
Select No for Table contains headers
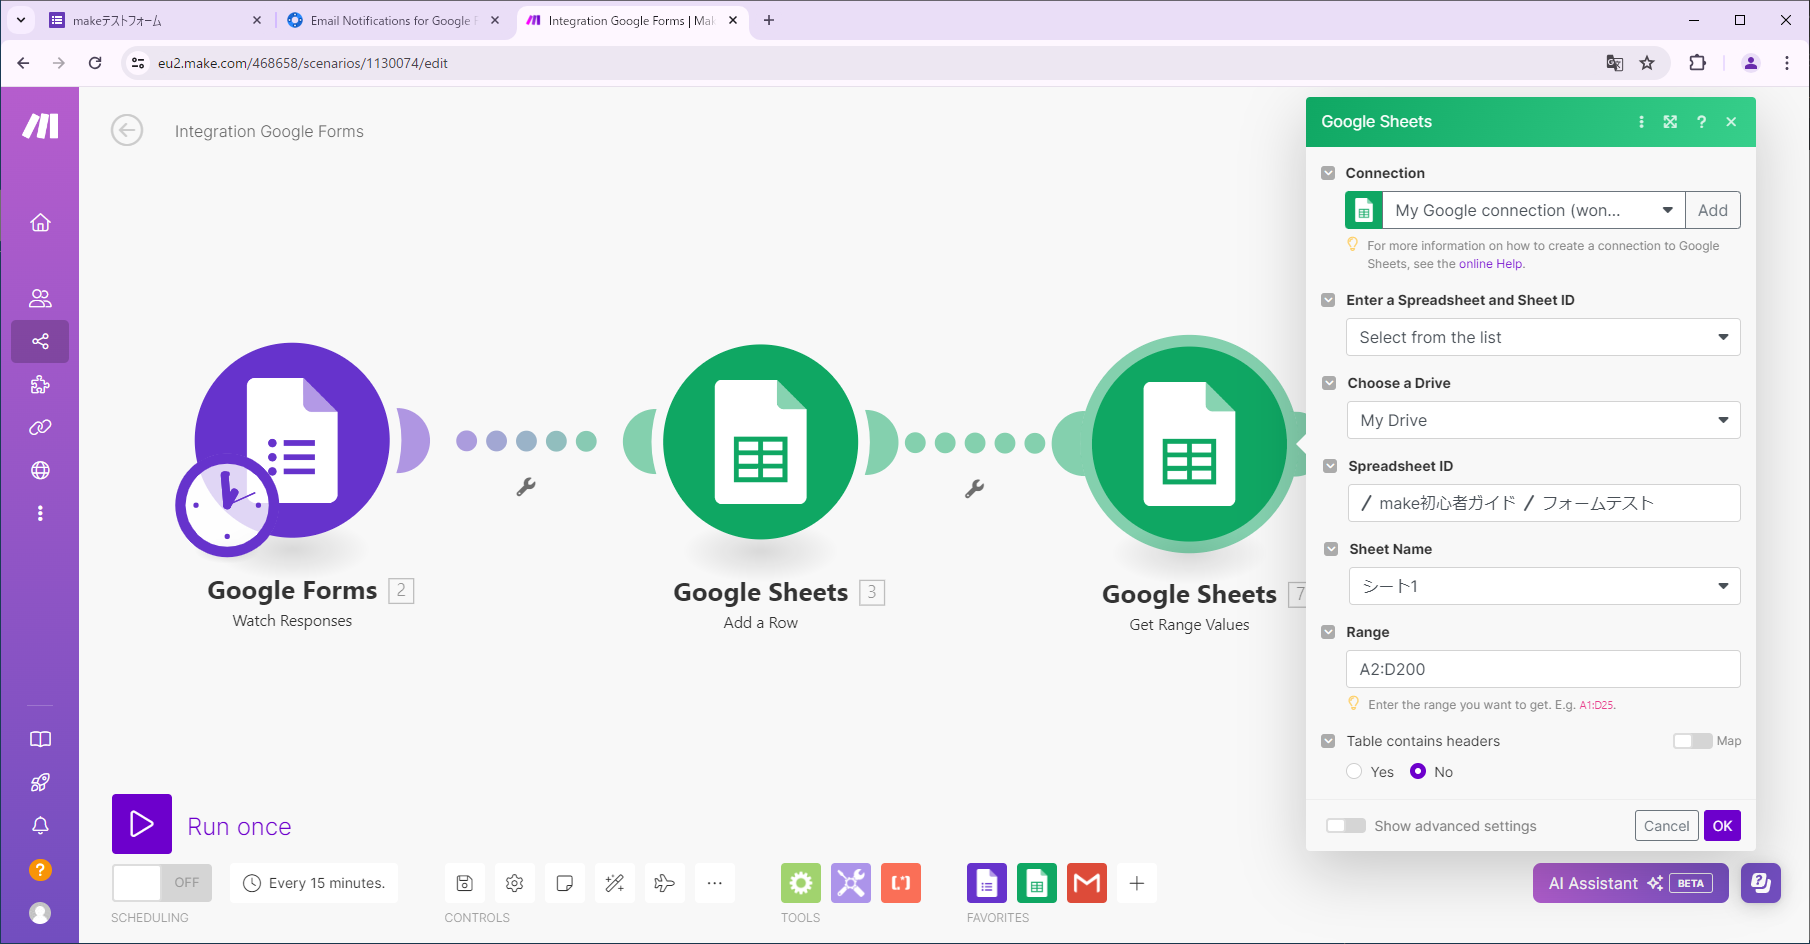(x=1418, y=771)
